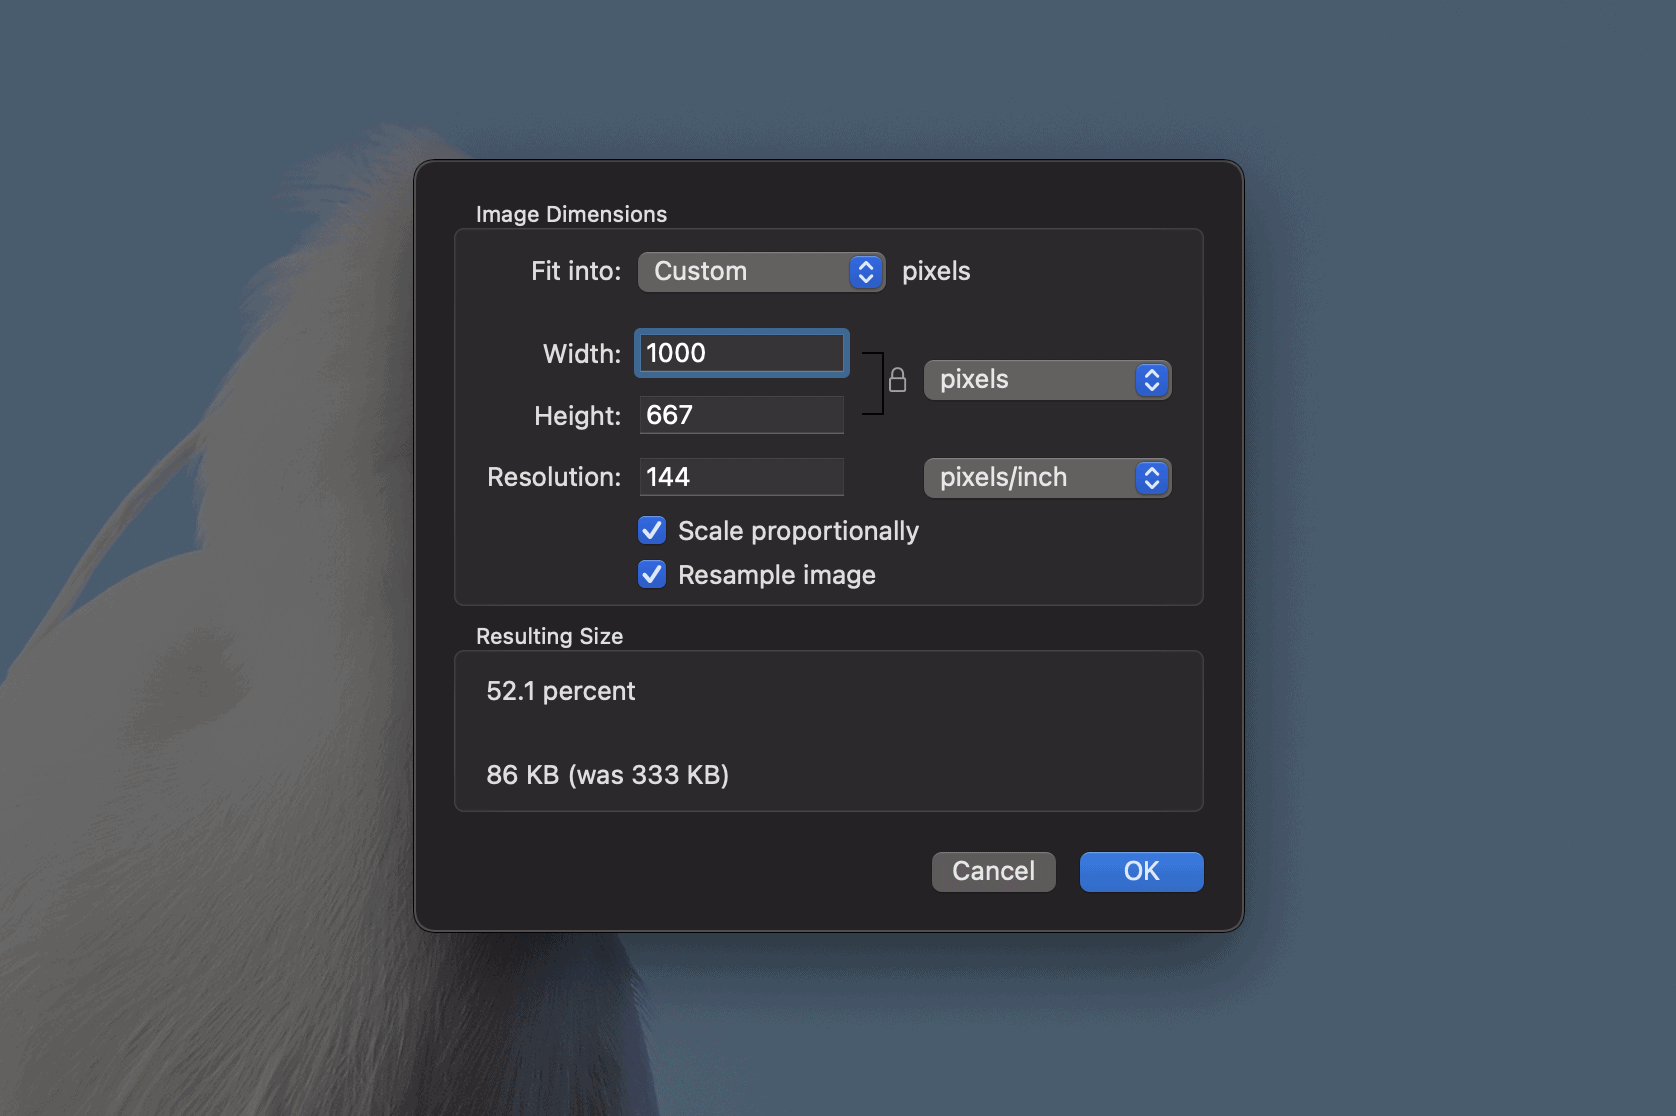This screenshot has width=1676, height=1116.
Task: Open the pixels units dropdown
Action: pyautogui.click(x=1047, y=380)
